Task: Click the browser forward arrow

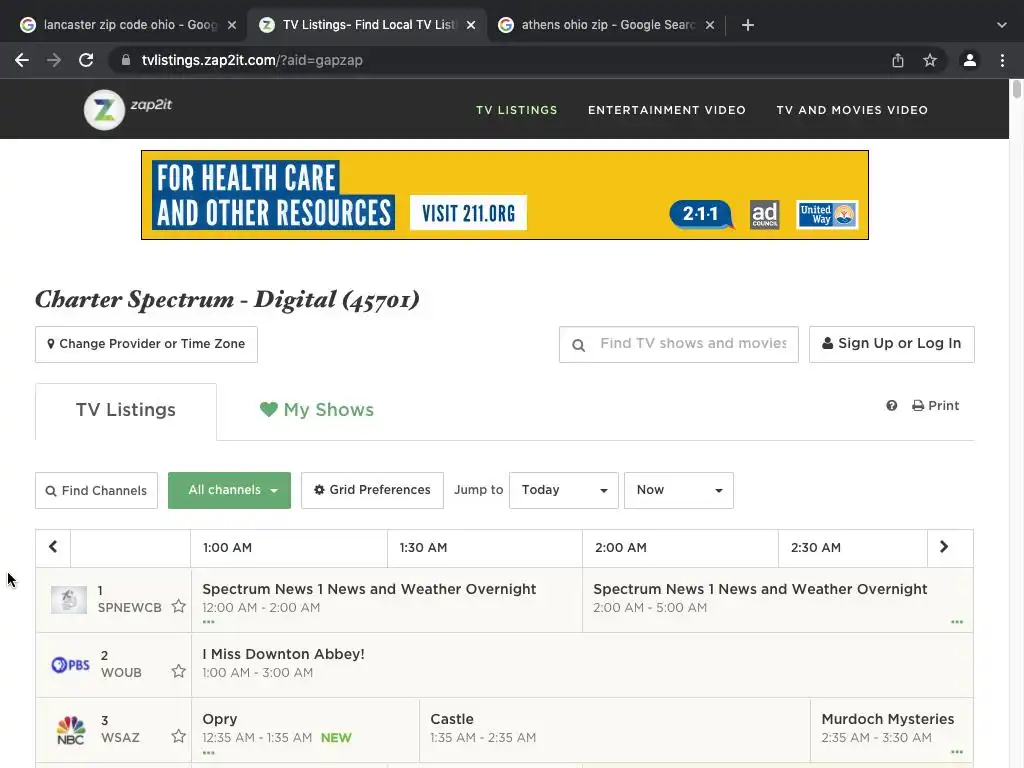Action: [54, 60]
